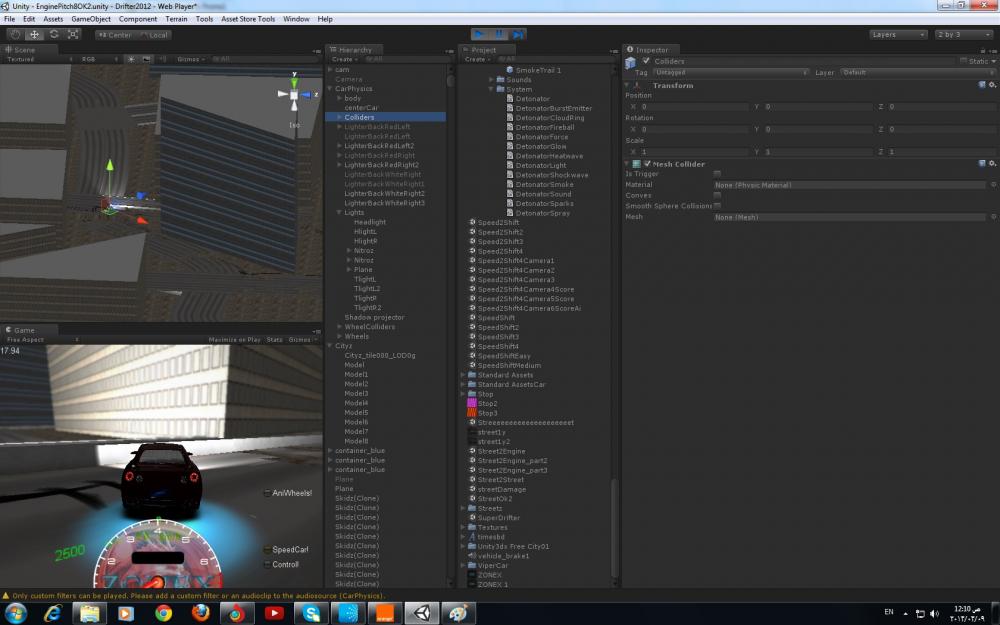The image size is (1000, 625).
Task: Open Mesh Collider gear settings
Action: click(992, 164)
